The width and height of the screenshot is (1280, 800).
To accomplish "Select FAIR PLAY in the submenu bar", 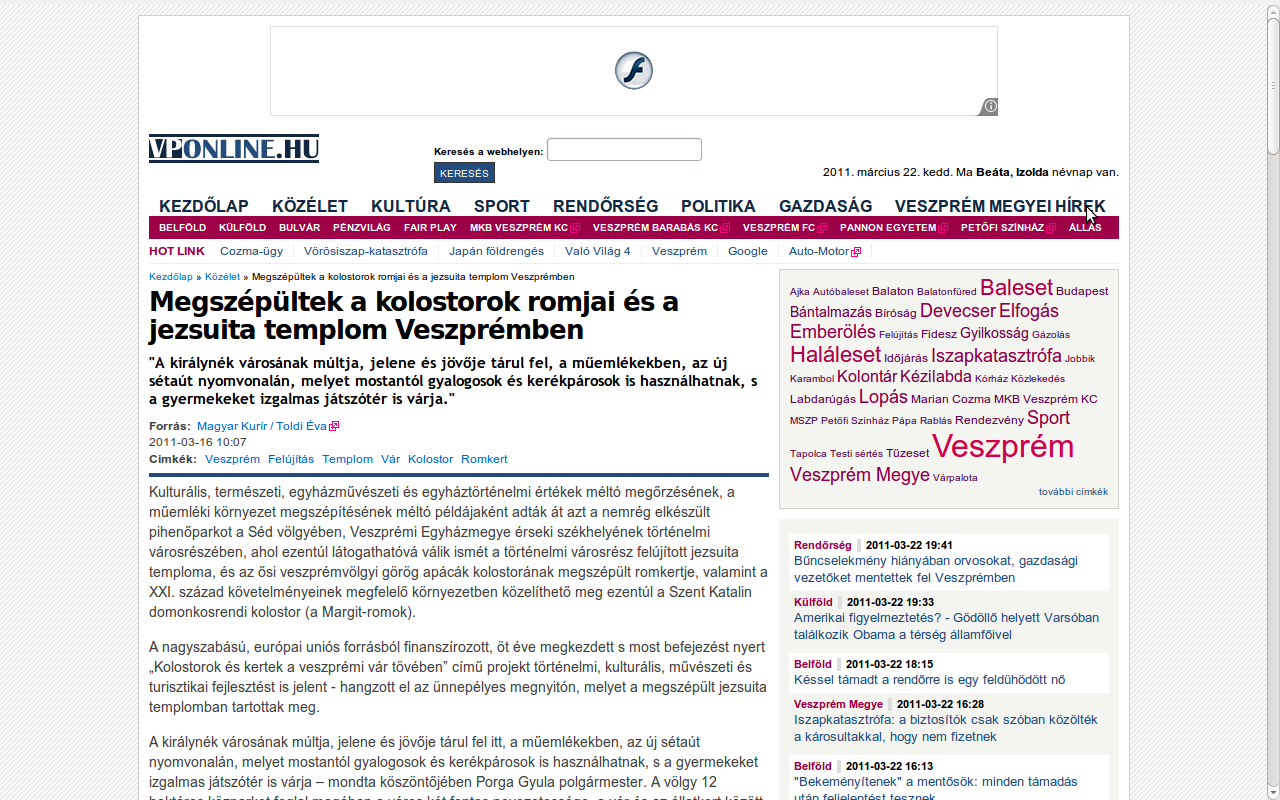I will [x=430, y=228].
